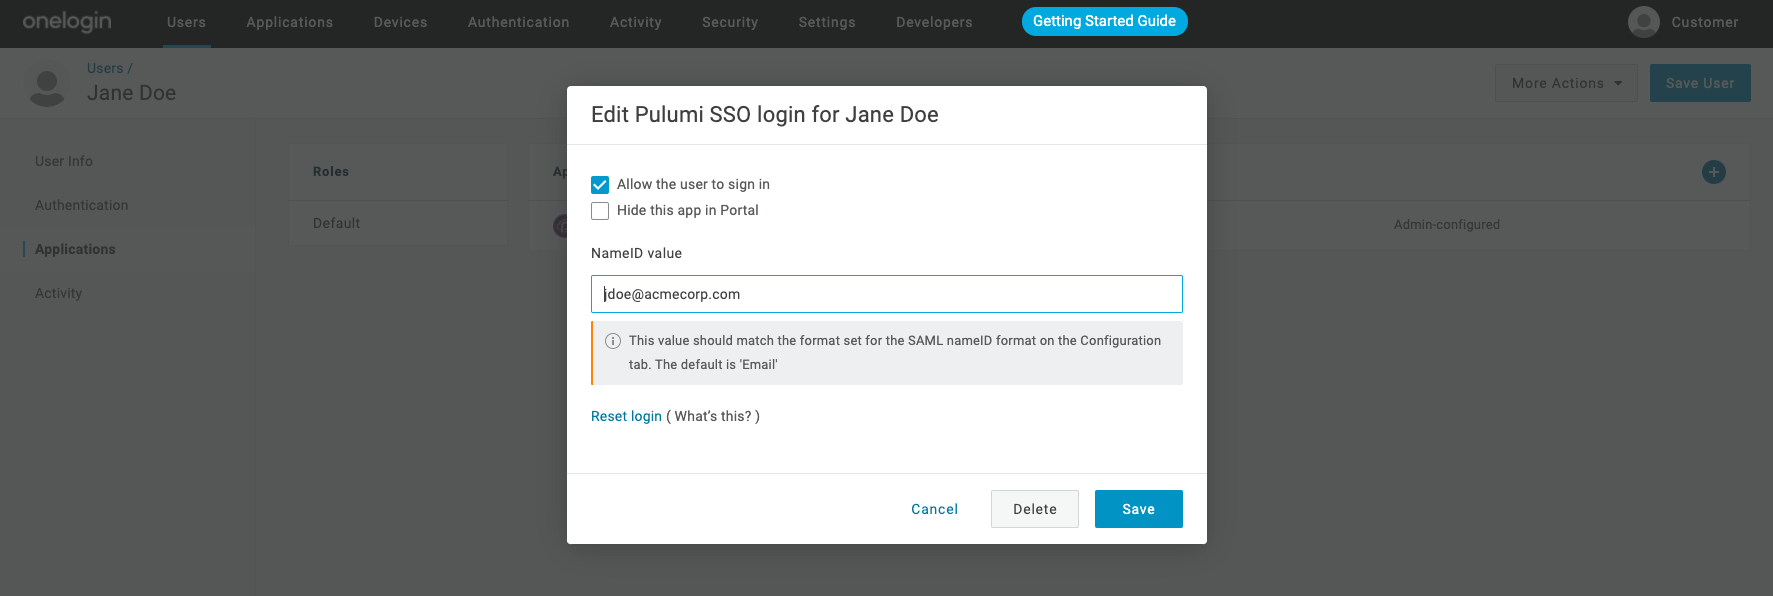Go to Users breadcrumb link
The height and width of the screenshot is (596, 1773).
point(105,68)
